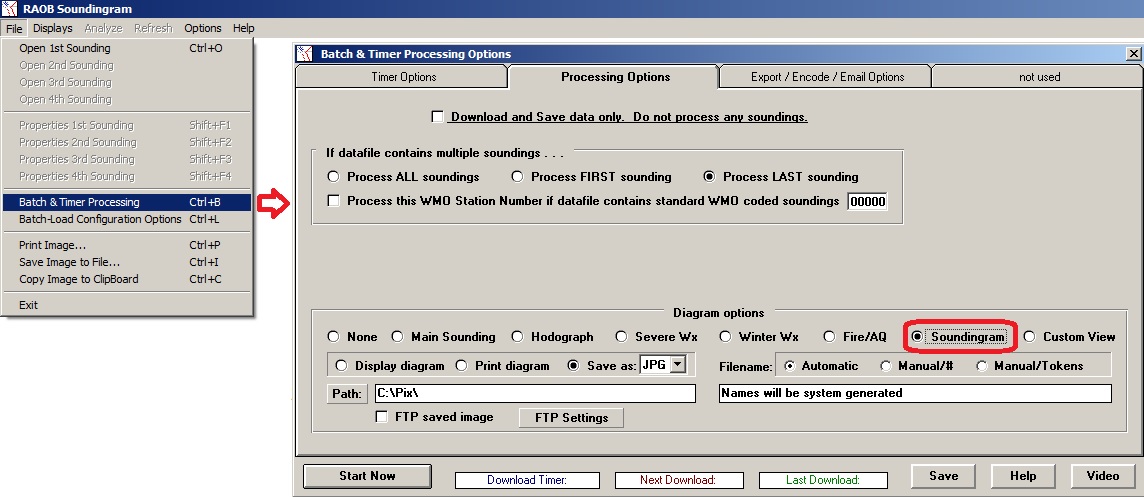Choose Copy Image to ClipBoard entry
Viewport: 1144px width, 497px height.
(127, 279)
